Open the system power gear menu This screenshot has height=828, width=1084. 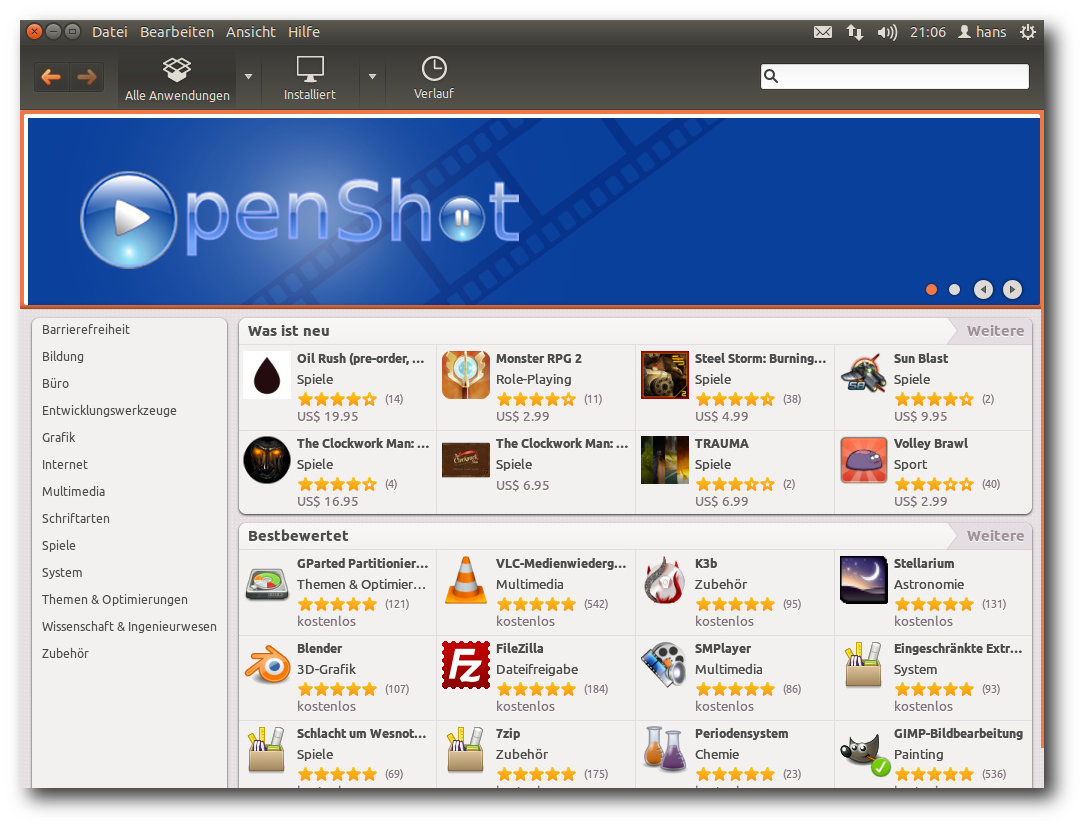1028,32
